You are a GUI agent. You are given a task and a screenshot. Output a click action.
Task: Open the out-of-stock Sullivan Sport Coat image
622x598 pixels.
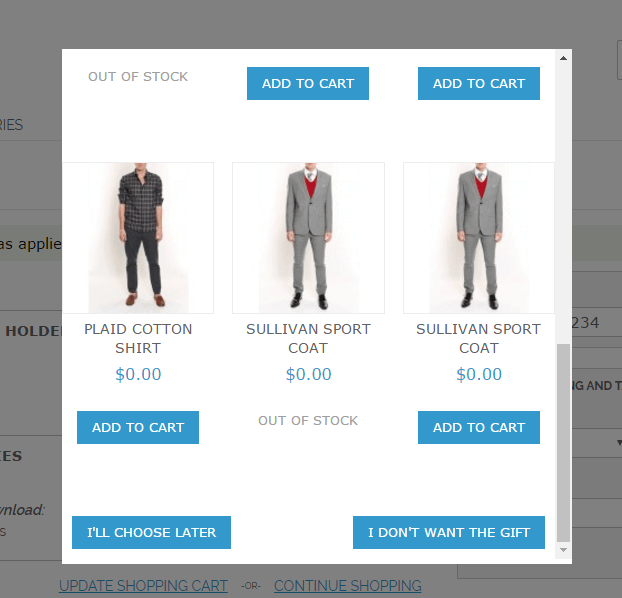308,238
